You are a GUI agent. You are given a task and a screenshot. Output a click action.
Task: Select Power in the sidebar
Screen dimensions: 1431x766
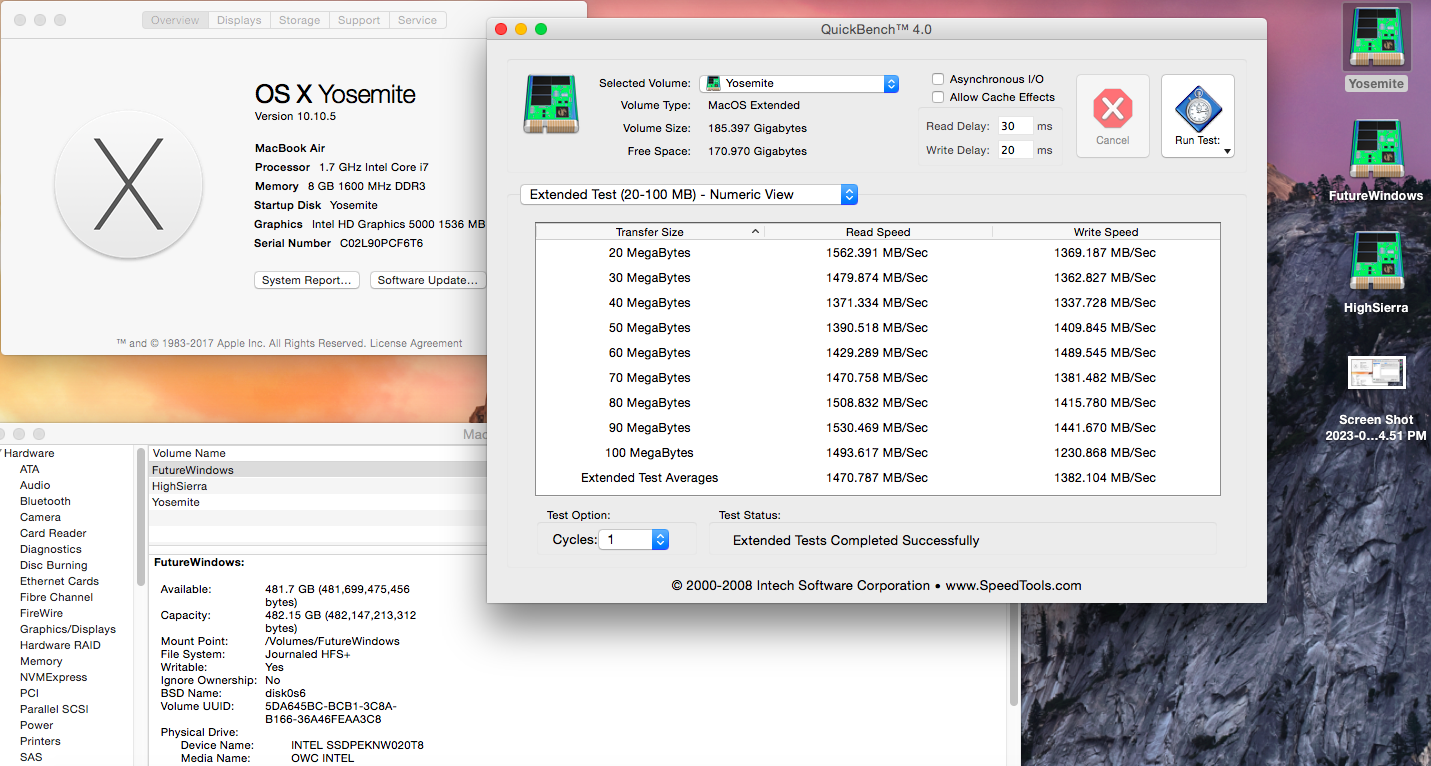tap(37, 725)
